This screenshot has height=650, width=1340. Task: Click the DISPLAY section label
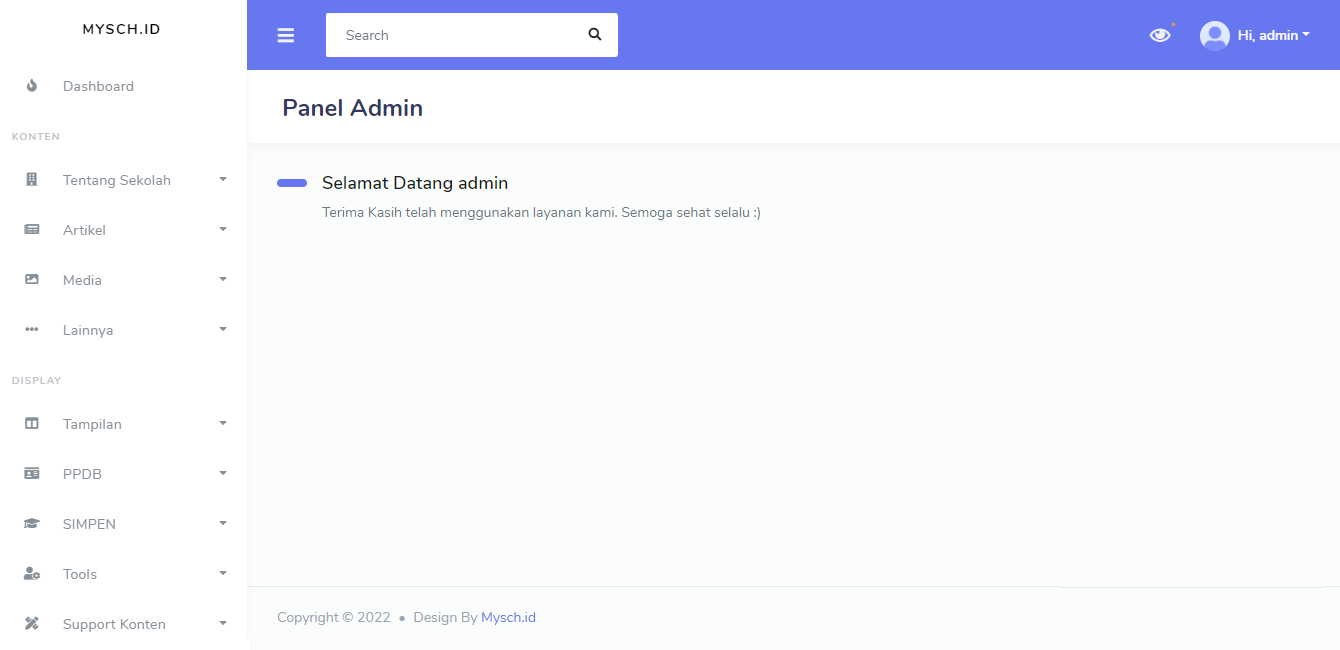pos(37,380)
